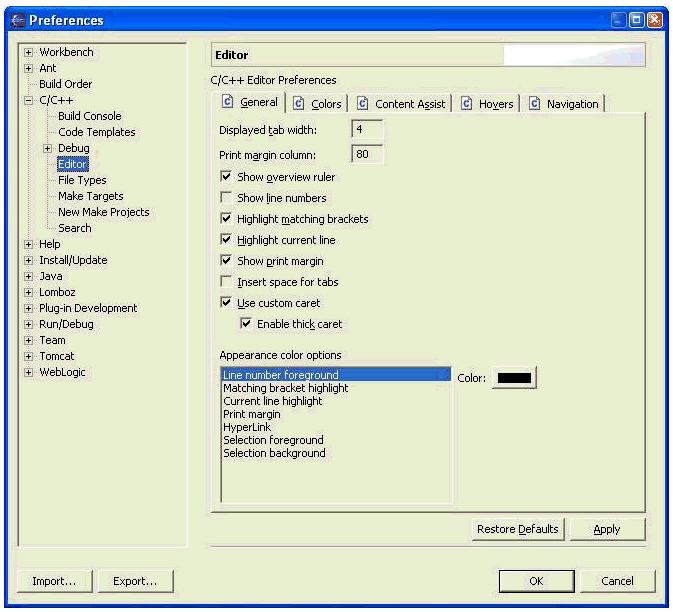Click the C icon on the Colors tab

click(x=300, y=104)
